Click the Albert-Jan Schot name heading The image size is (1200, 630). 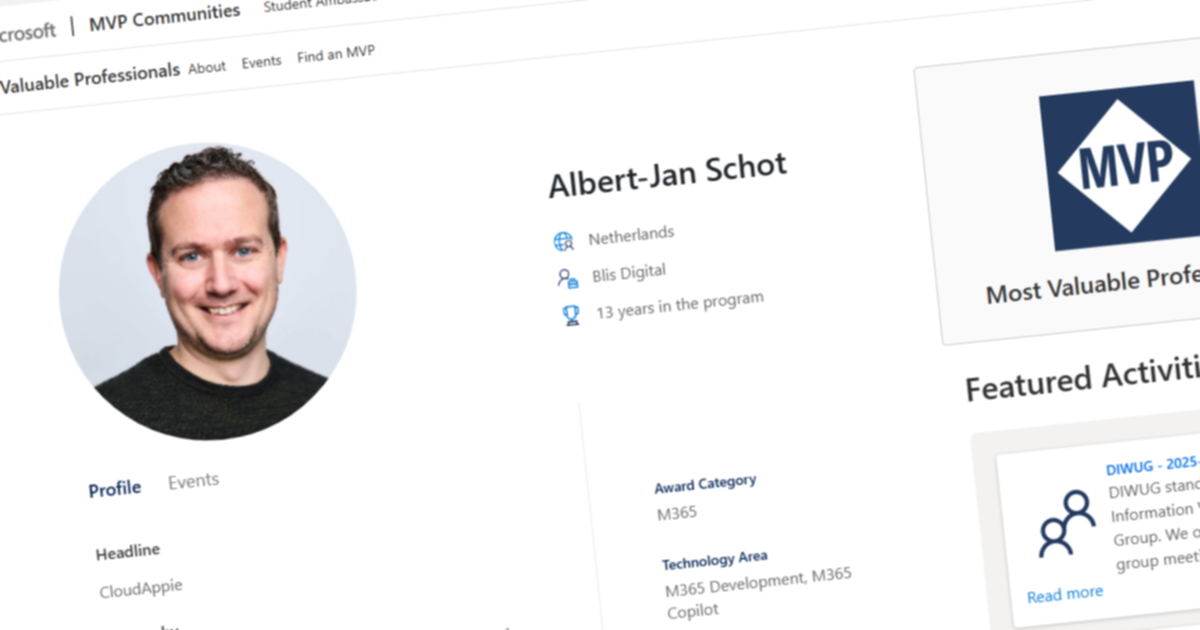667,176
